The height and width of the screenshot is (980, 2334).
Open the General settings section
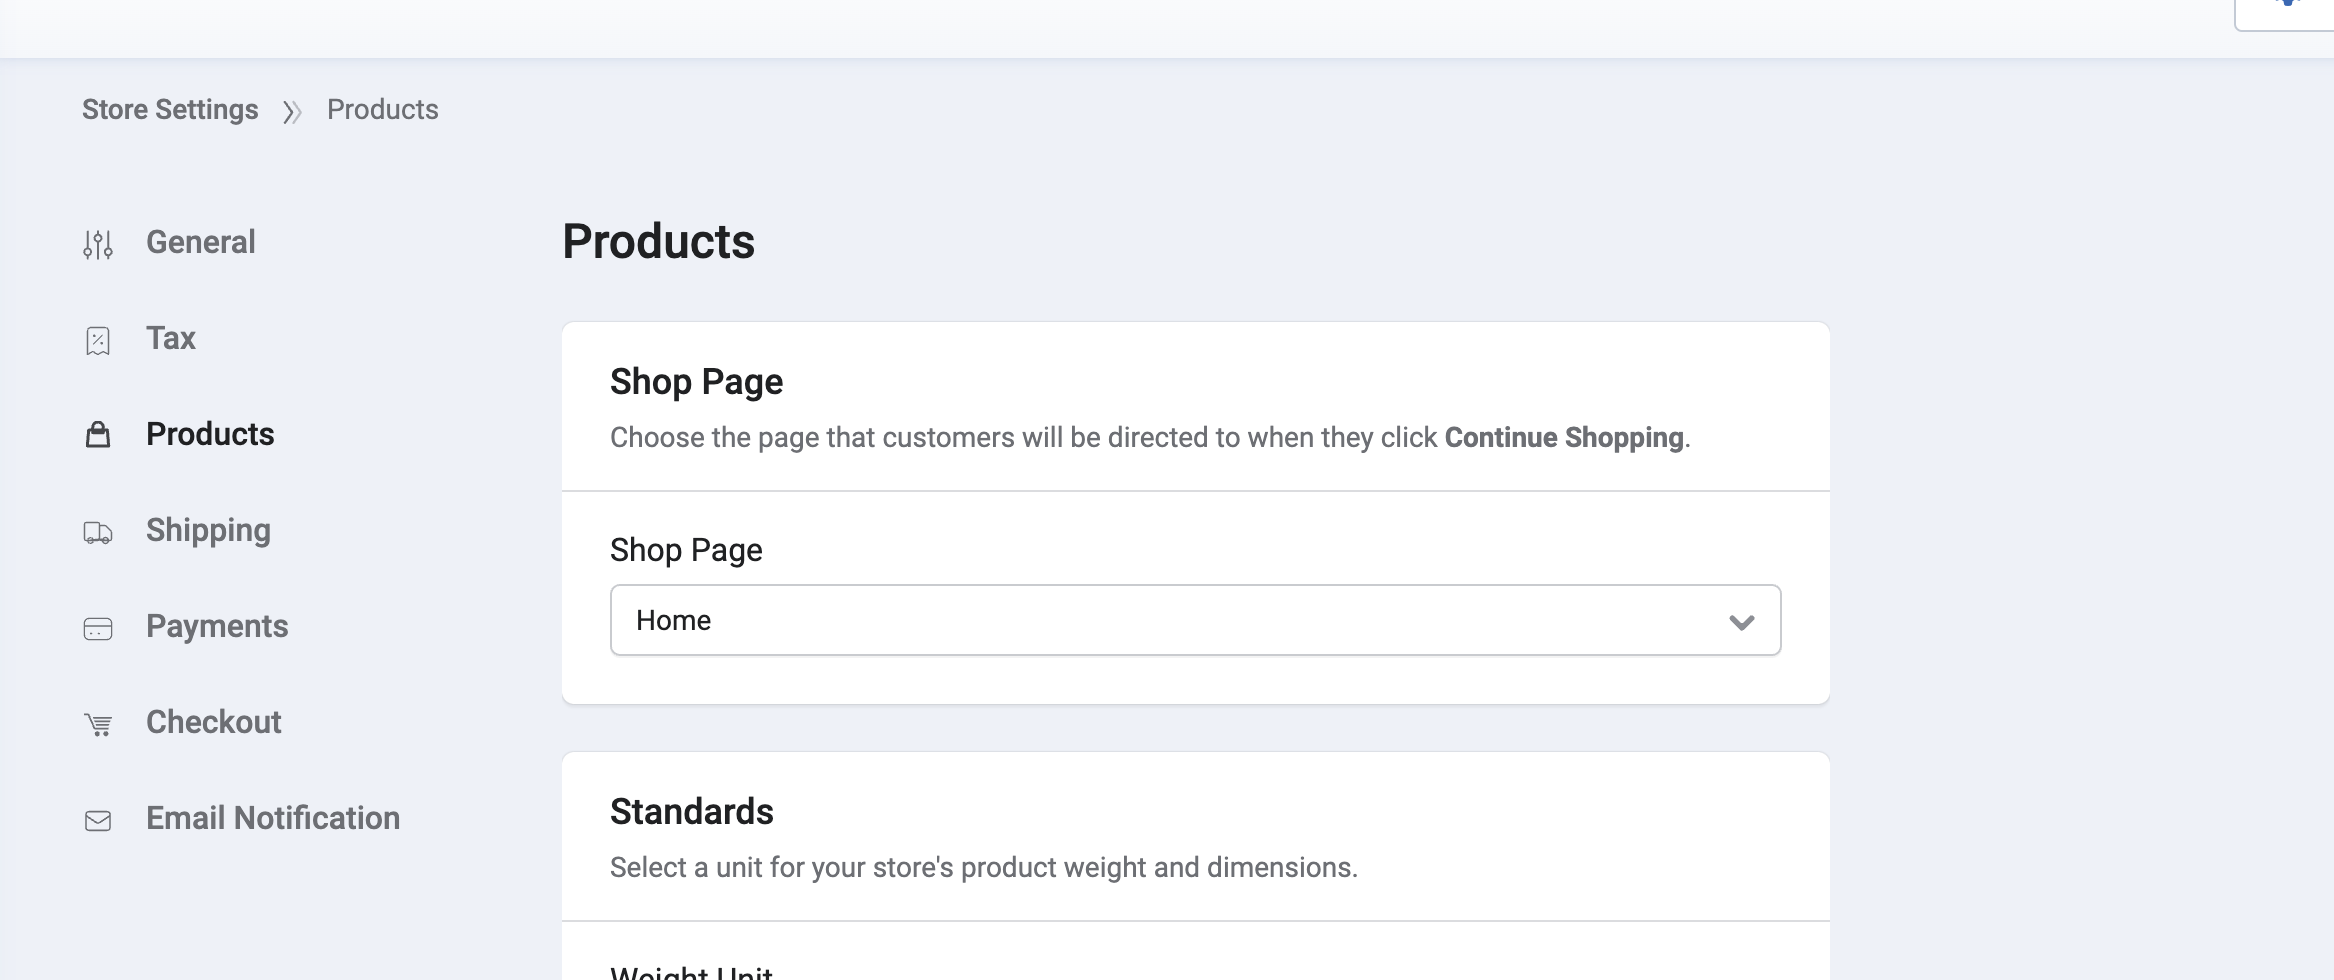point(201,242)
